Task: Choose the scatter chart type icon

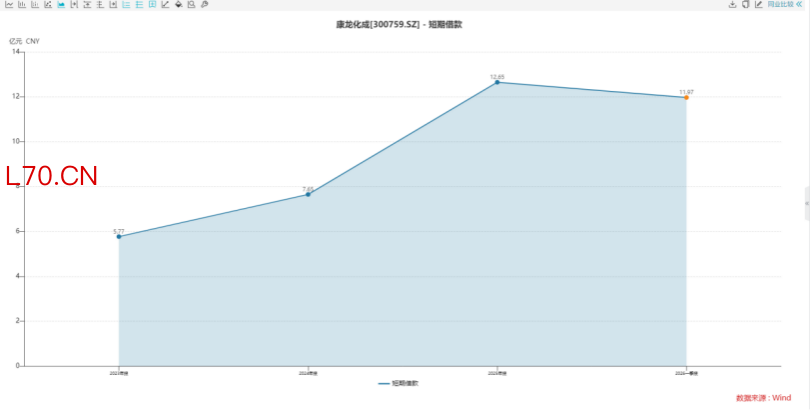Action: coord(48,4)
